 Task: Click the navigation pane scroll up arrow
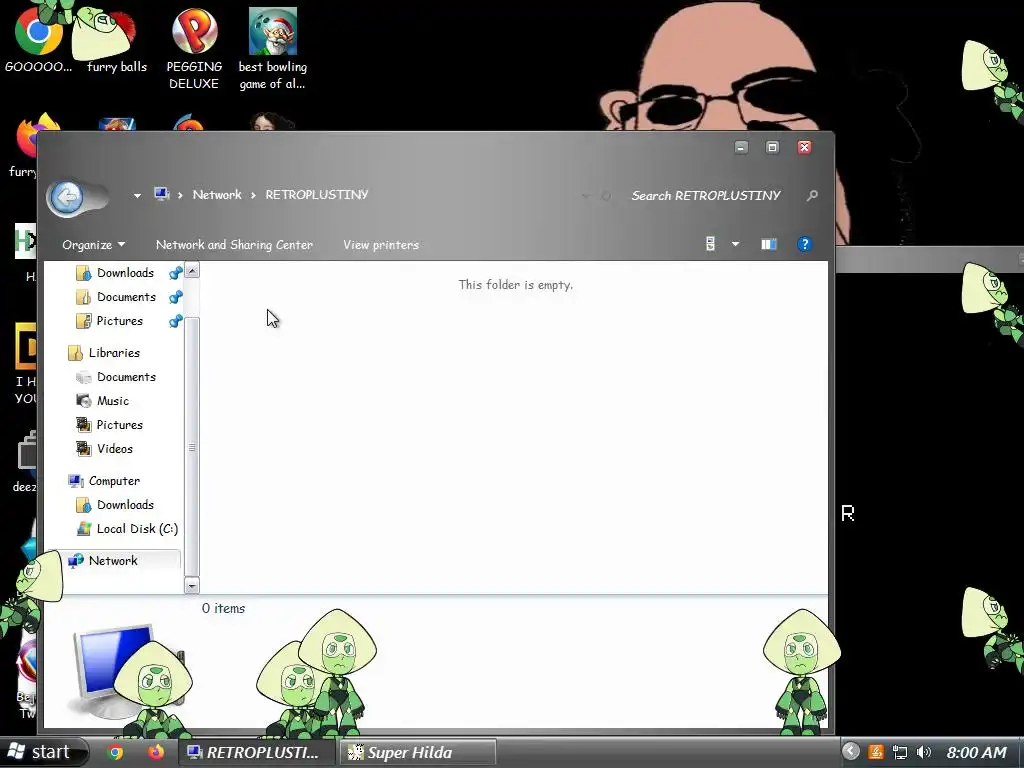(192, 270)
